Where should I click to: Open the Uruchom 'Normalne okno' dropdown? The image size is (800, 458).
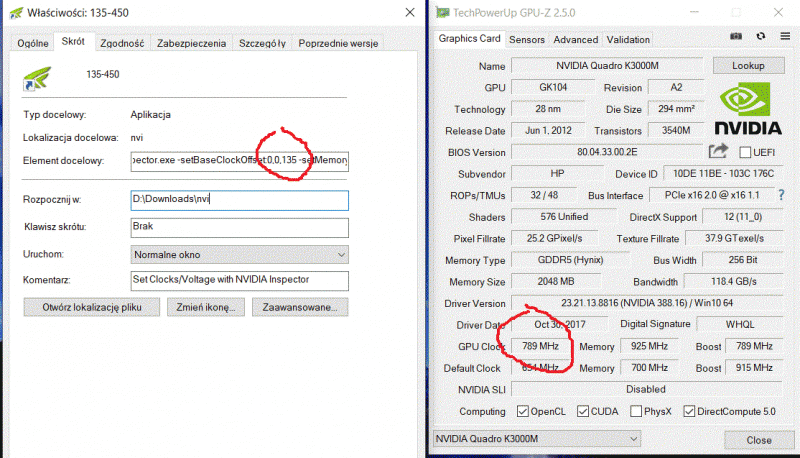click(239, 255)
